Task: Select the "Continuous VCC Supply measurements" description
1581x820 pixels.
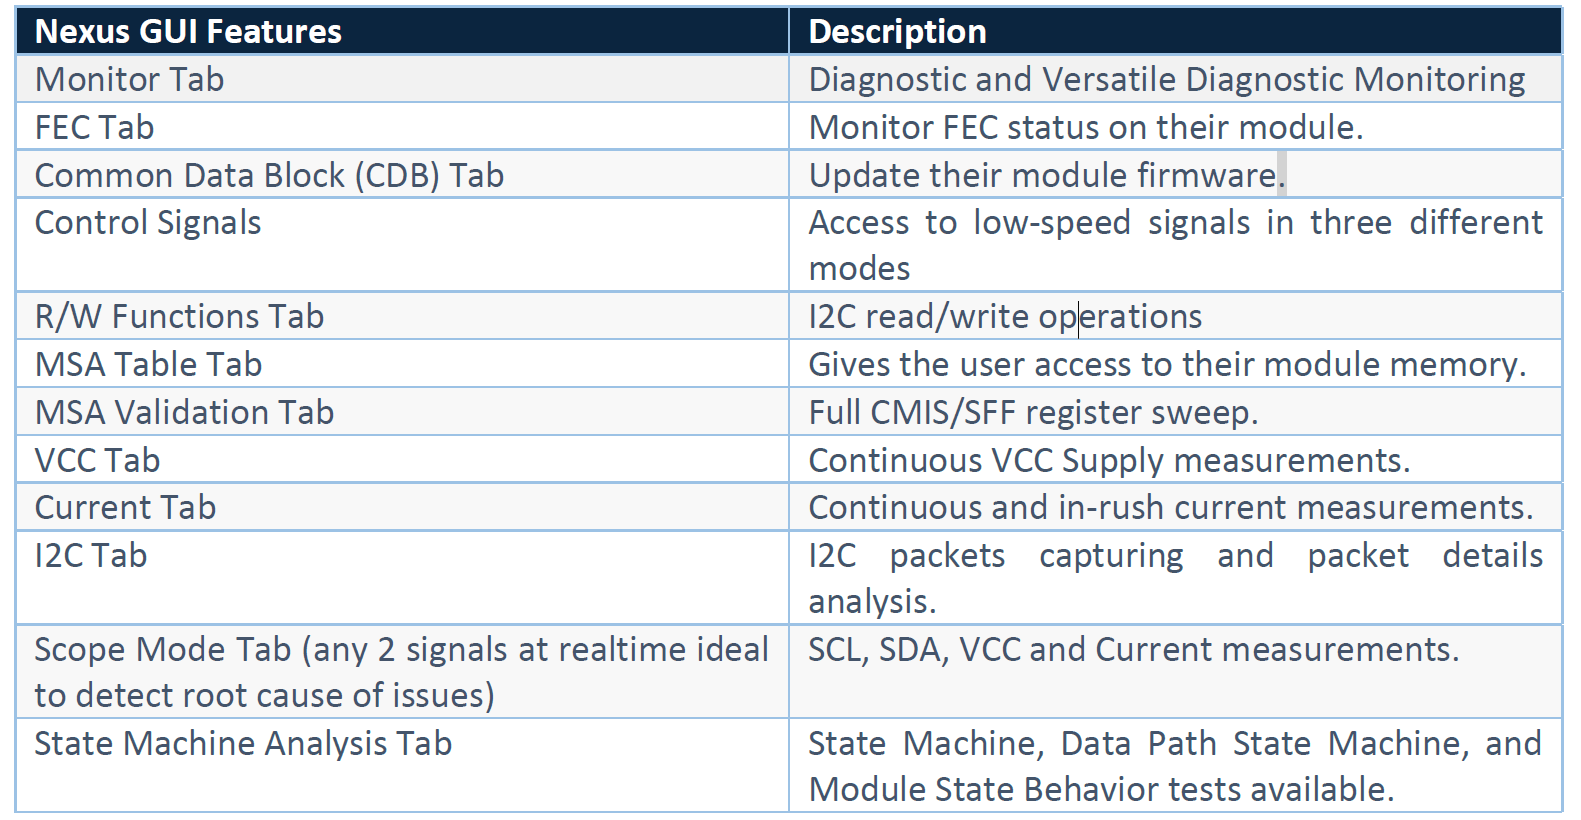Action: [1109, 461]
